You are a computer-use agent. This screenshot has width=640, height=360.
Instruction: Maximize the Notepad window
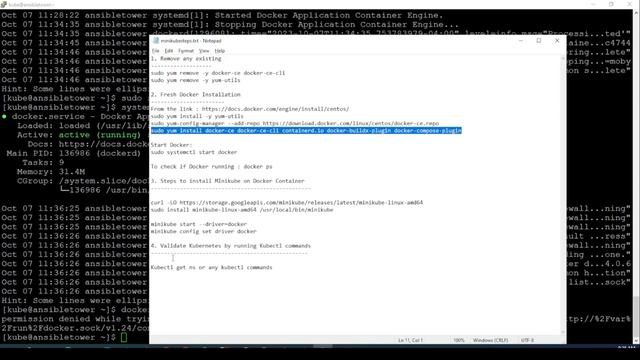[x=539, y=40]
